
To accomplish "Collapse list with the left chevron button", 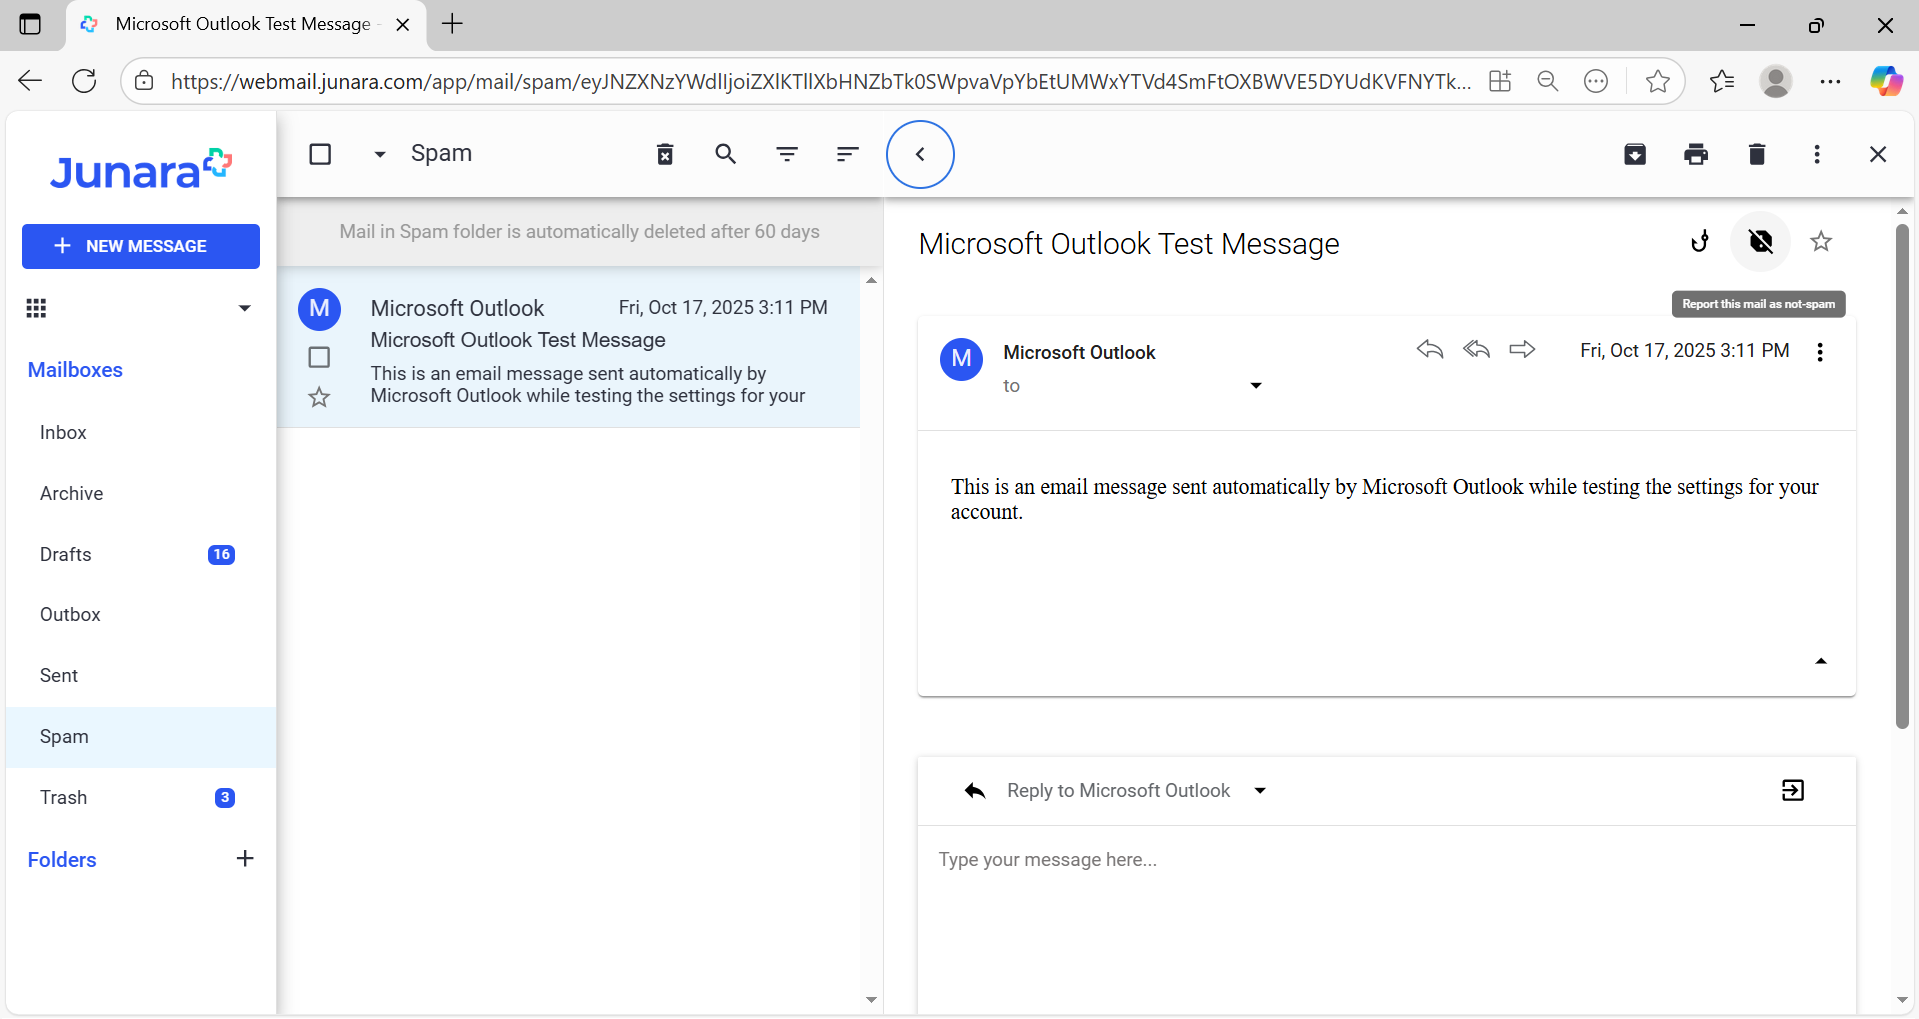I will (920, 154).
